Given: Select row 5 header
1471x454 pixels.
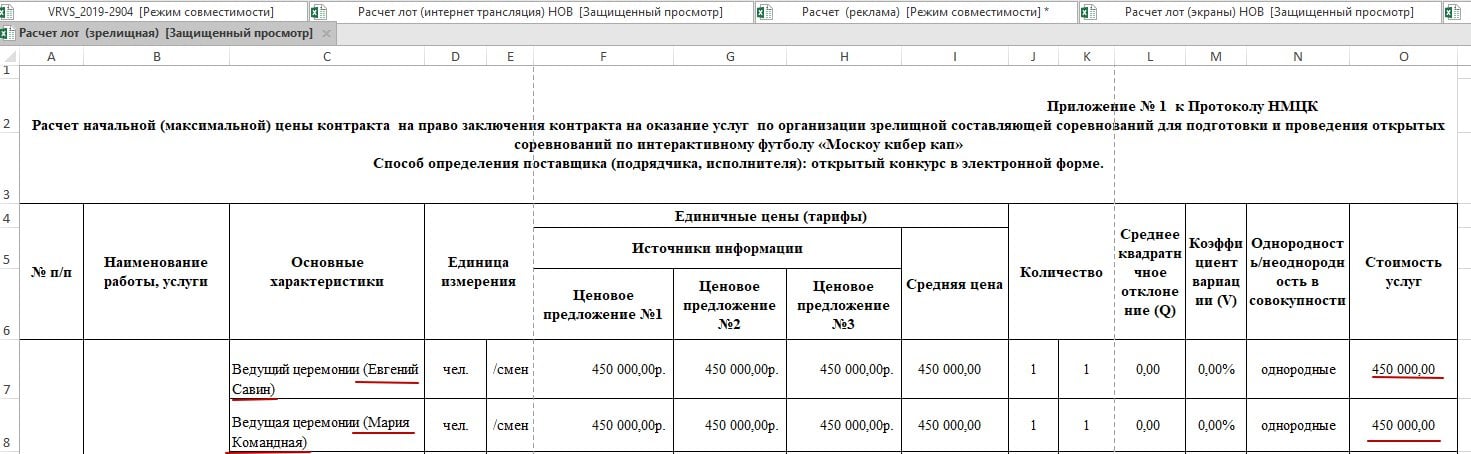Looking at the screenshot, I should pos(9,247).
